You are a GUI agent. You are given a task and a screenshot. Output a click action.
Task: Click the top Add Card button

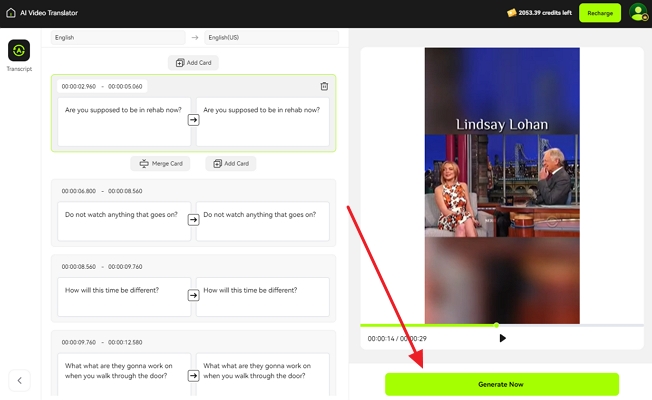click(193, 62)
